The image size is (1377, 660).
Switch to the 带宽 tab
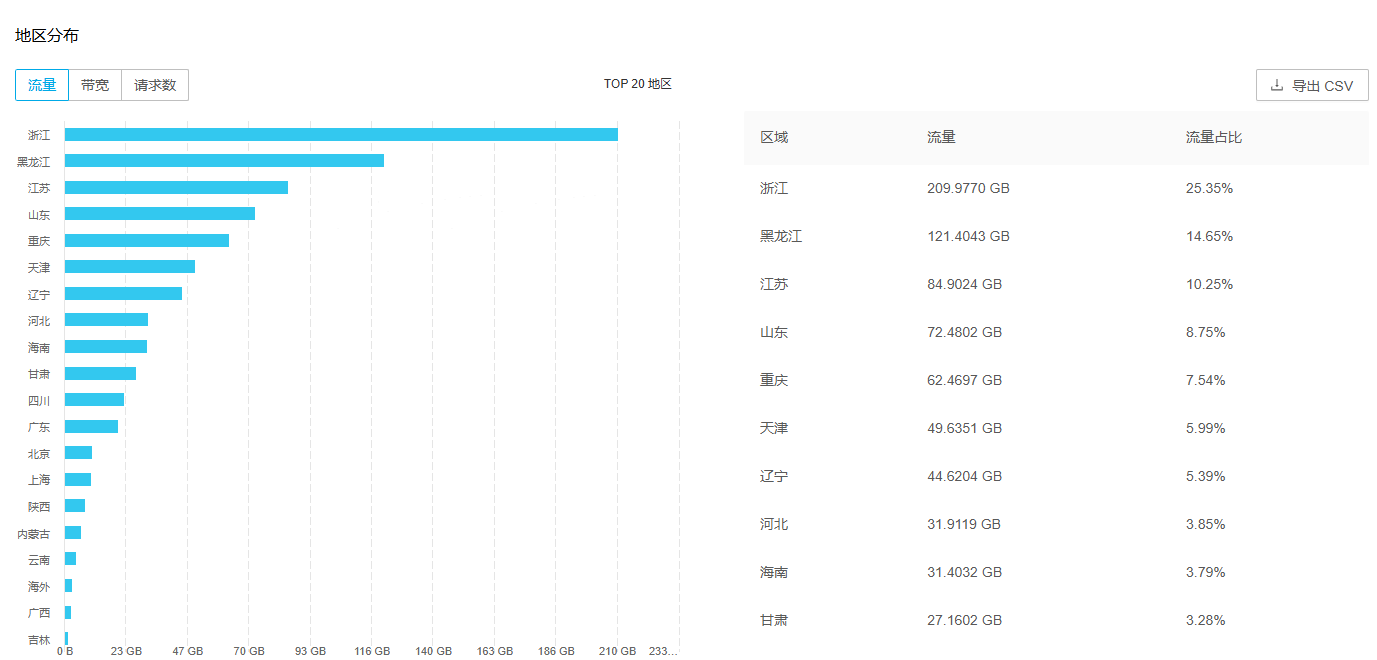(95, 85)
